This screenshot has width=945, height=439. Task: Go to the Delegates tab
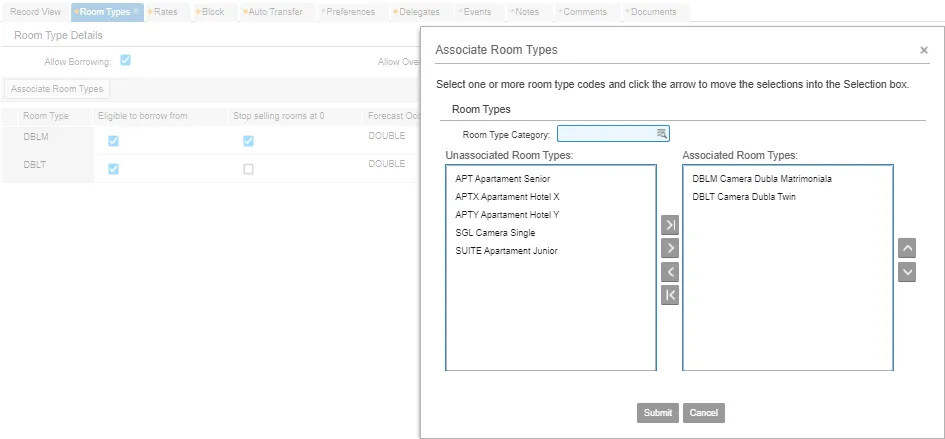(x=419, y=12)
